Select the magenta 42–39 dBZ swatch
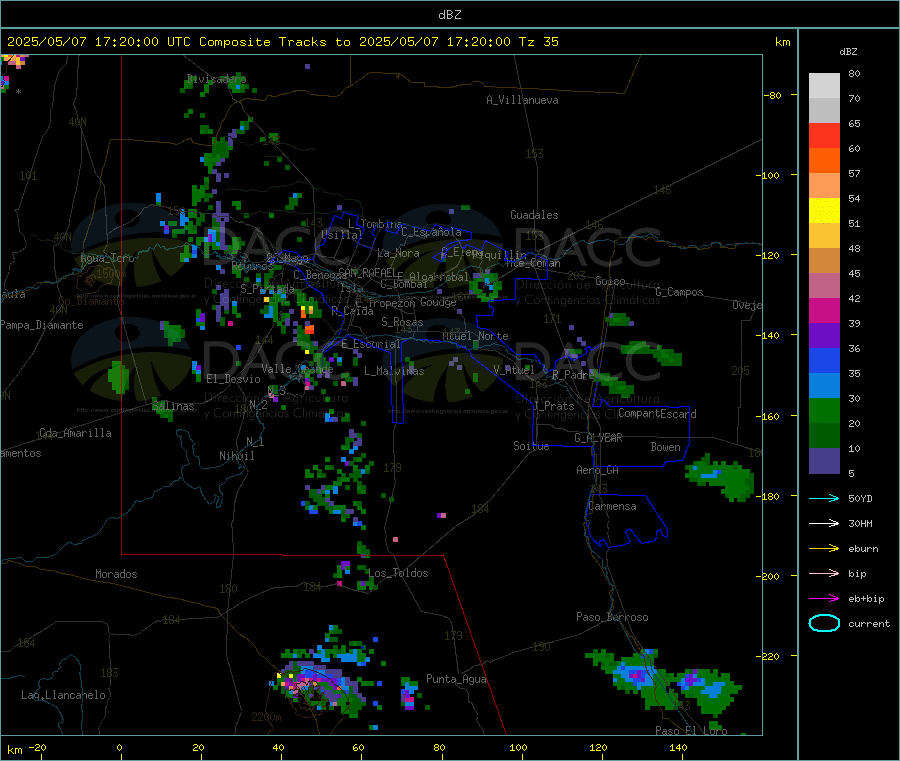Image resolution: width=900 pixels, height=761 pixels. tap(824, 310)
